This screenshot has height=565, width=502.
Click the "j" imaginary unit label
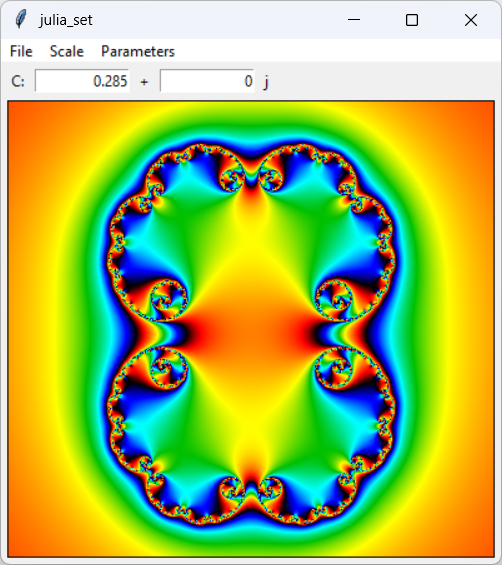click(266, 82)
